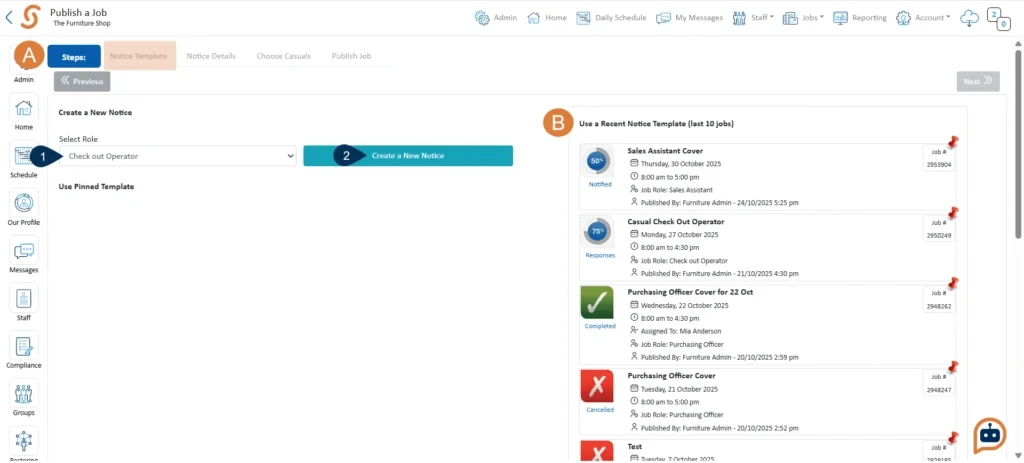Pin the Sales Assistant Cover template

953,142
